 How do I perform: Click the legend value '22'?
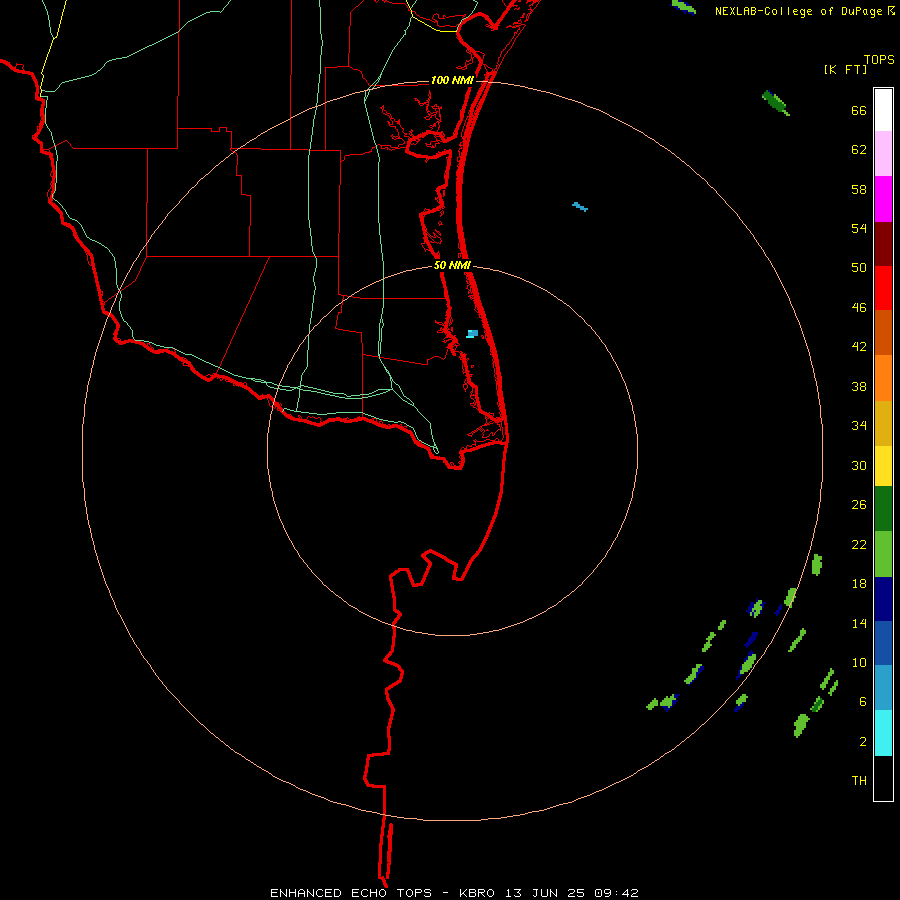[859, 544]
